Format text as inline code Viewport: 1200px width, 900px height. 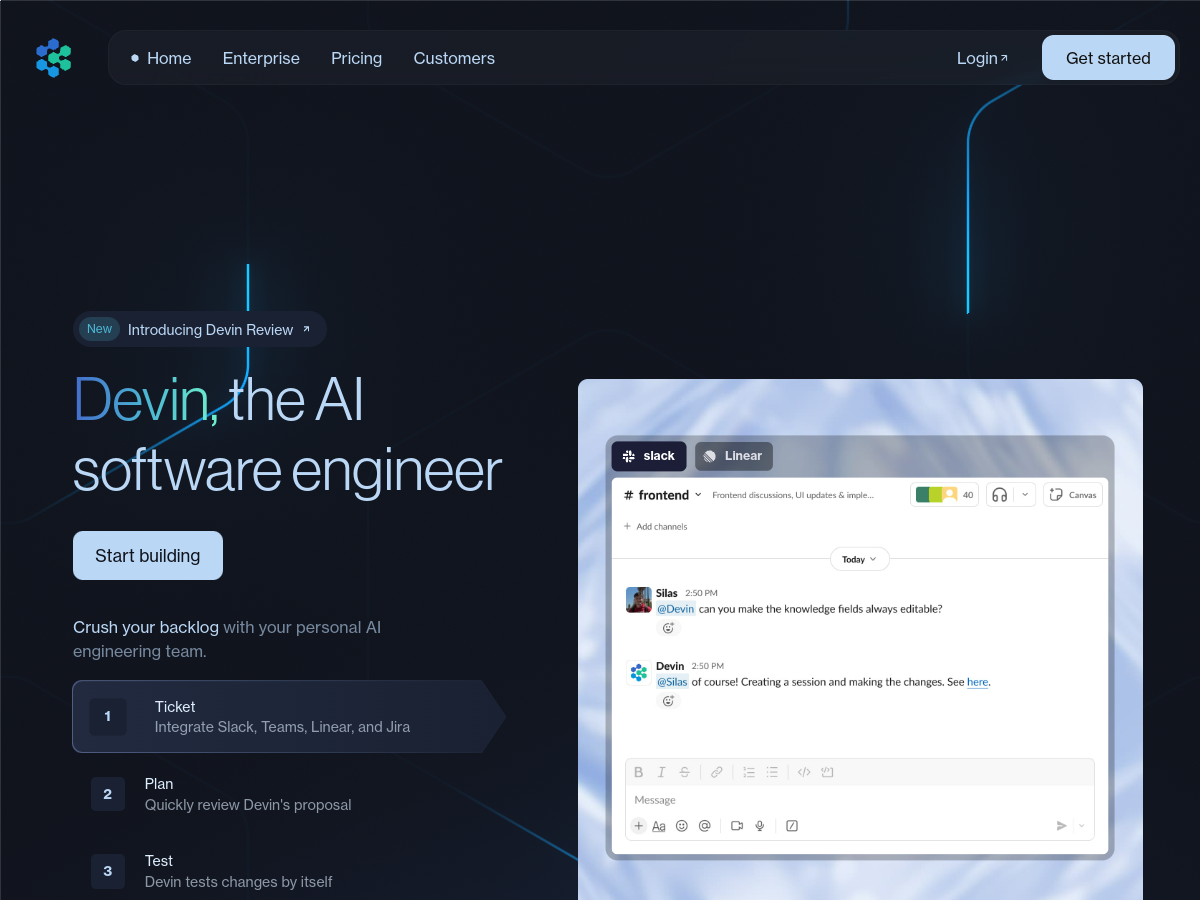(x=804, y=772)
